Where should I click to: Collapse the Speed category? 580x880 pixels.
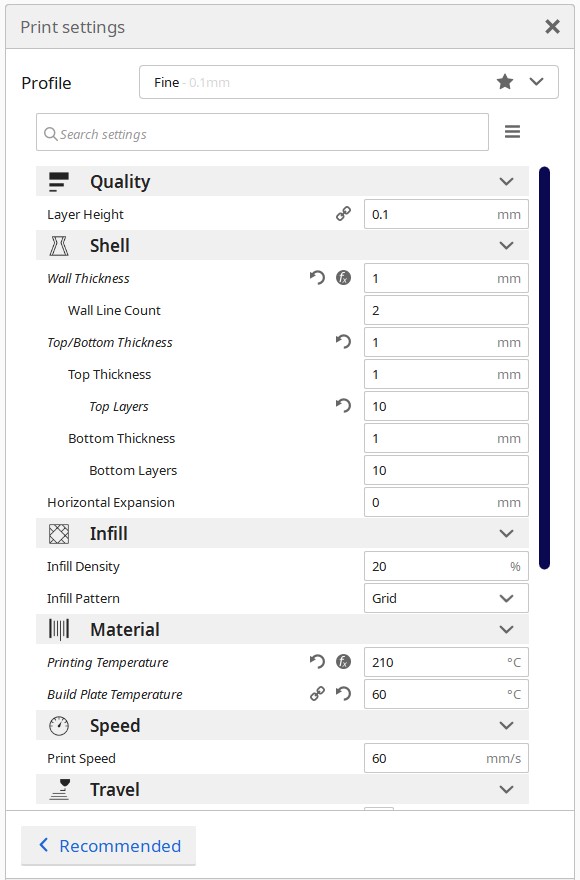click(282, 725)
